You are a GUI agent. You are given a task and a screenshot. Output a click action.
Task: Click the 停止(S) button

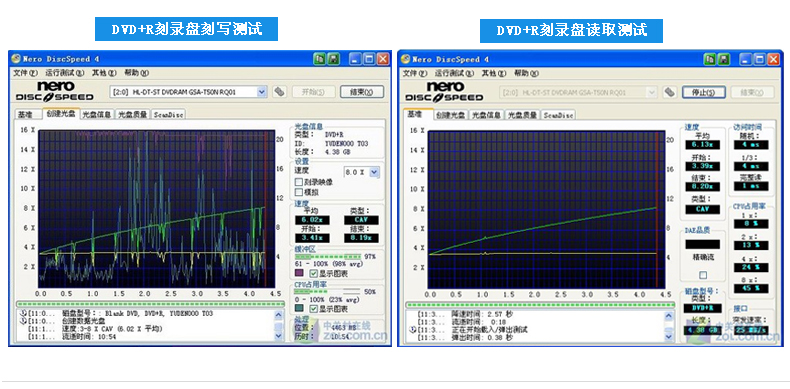pyautogui.click(x=703, y=92)
